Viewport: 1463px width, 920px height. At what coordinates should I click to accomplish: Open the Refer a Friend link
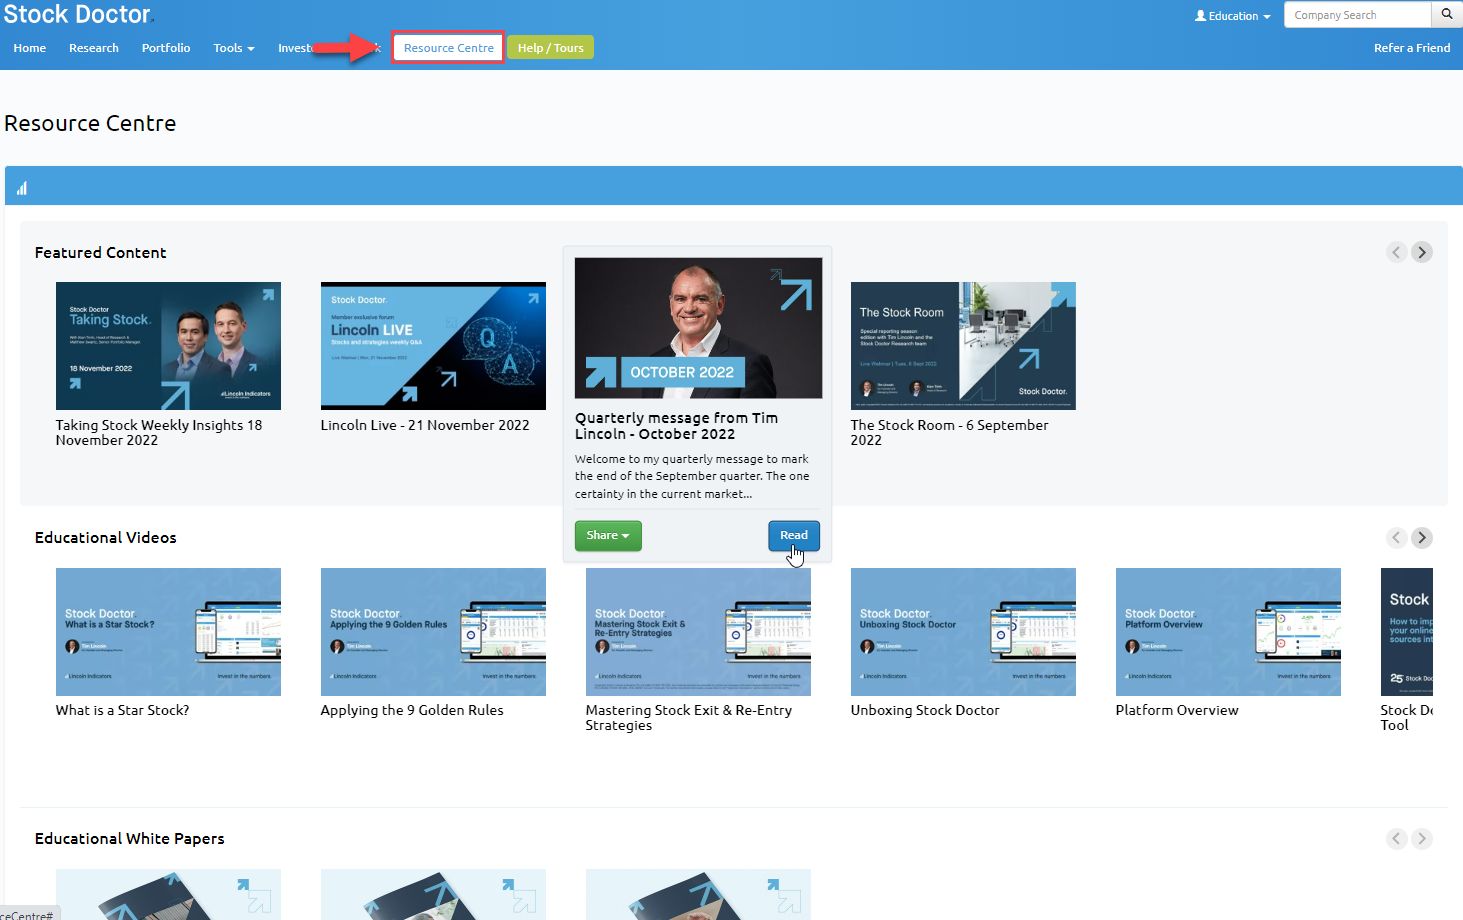click(x=1411, y=48)
